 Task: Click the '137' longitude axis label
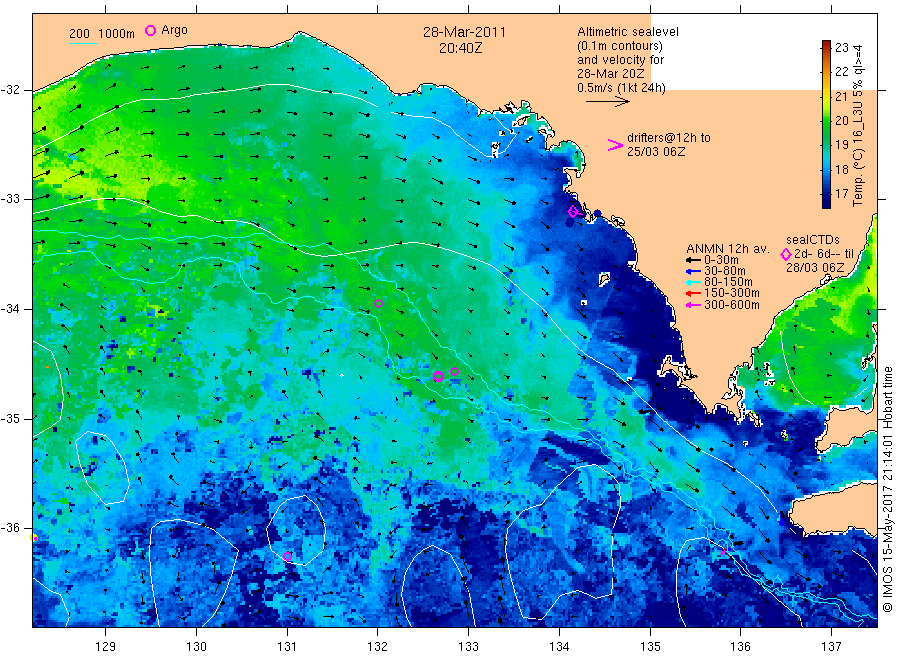tap(832, 647)
